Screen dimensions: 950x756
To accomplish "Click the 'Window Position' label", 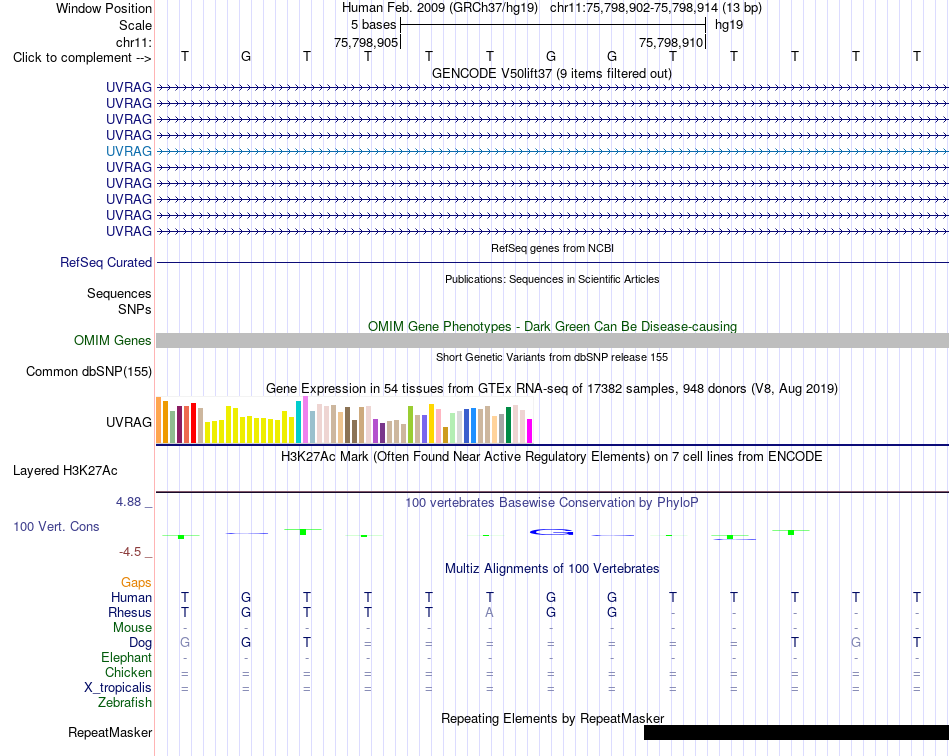I will coord(104,8).
